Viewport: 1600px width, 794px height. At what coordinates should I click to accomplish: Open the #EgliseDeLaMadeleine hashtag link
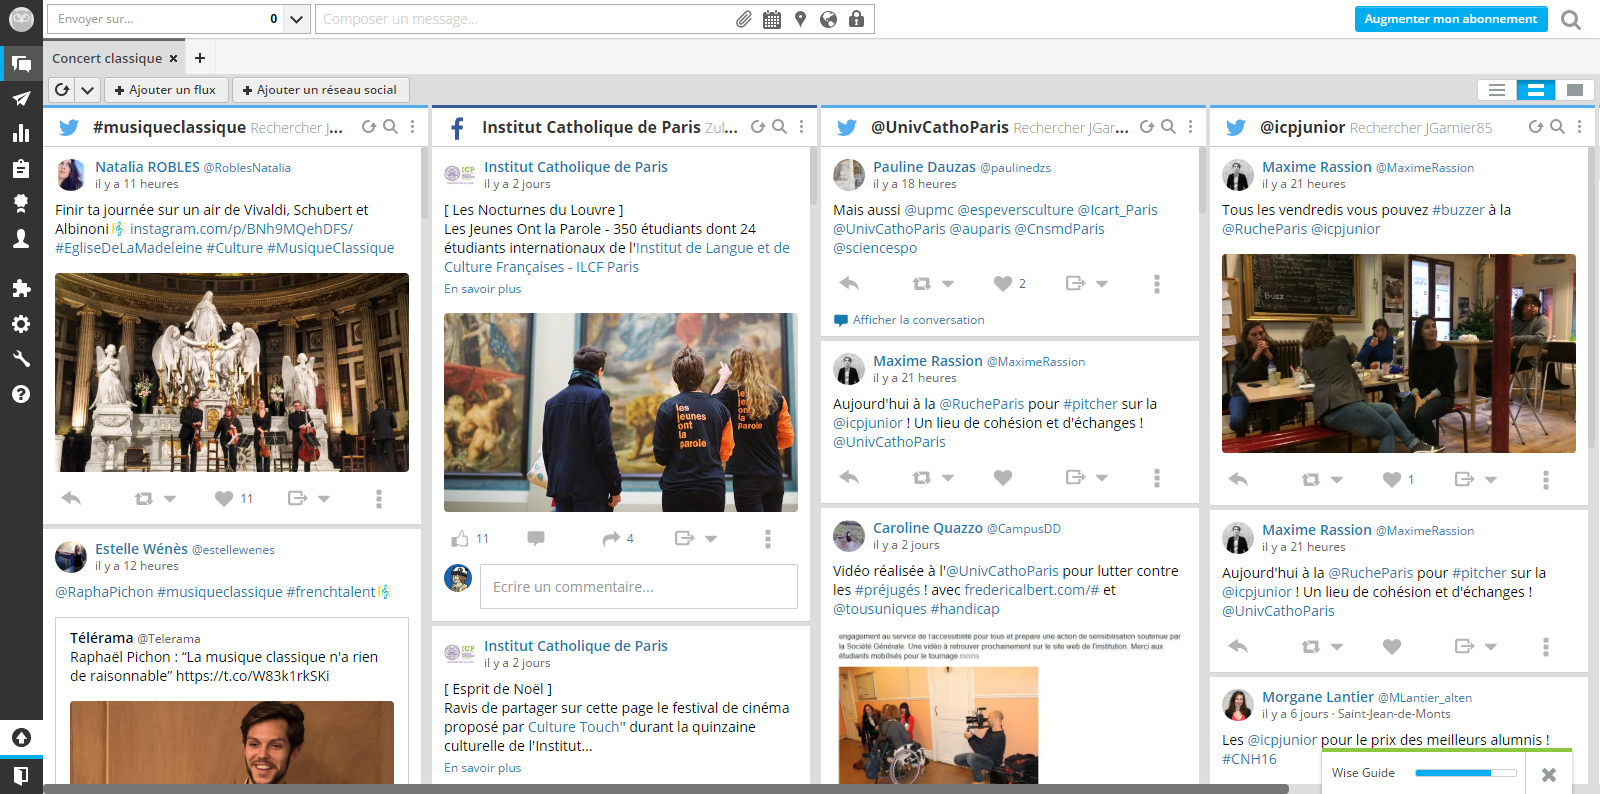[x=128, y=248]
